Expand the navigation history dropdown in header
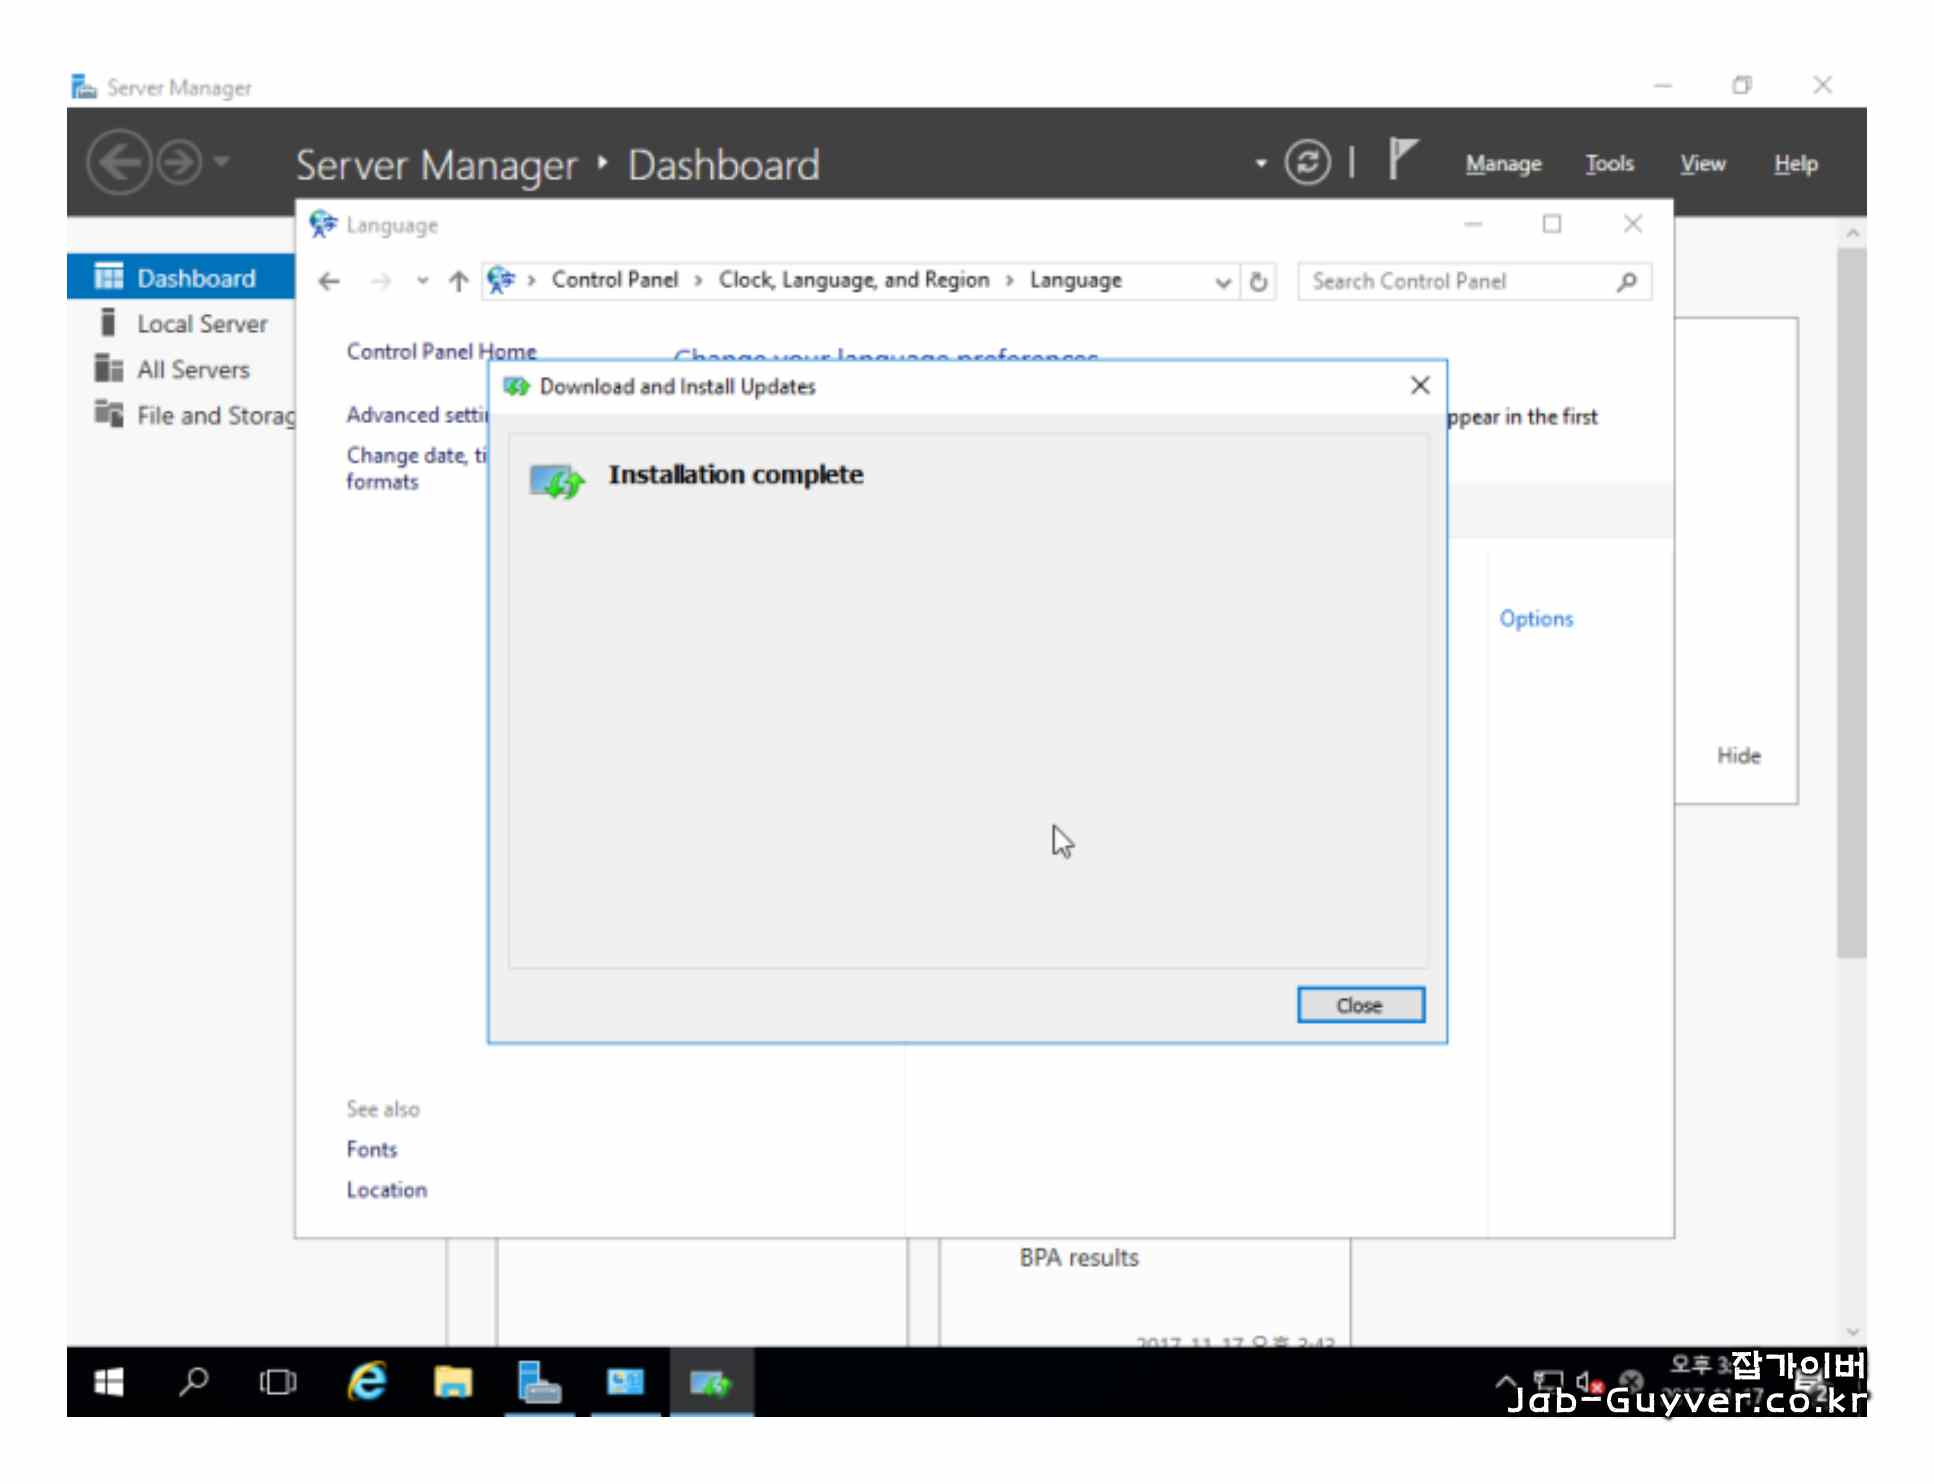Viewport: 1934px width, 1484px height. [x=222, y=161]
